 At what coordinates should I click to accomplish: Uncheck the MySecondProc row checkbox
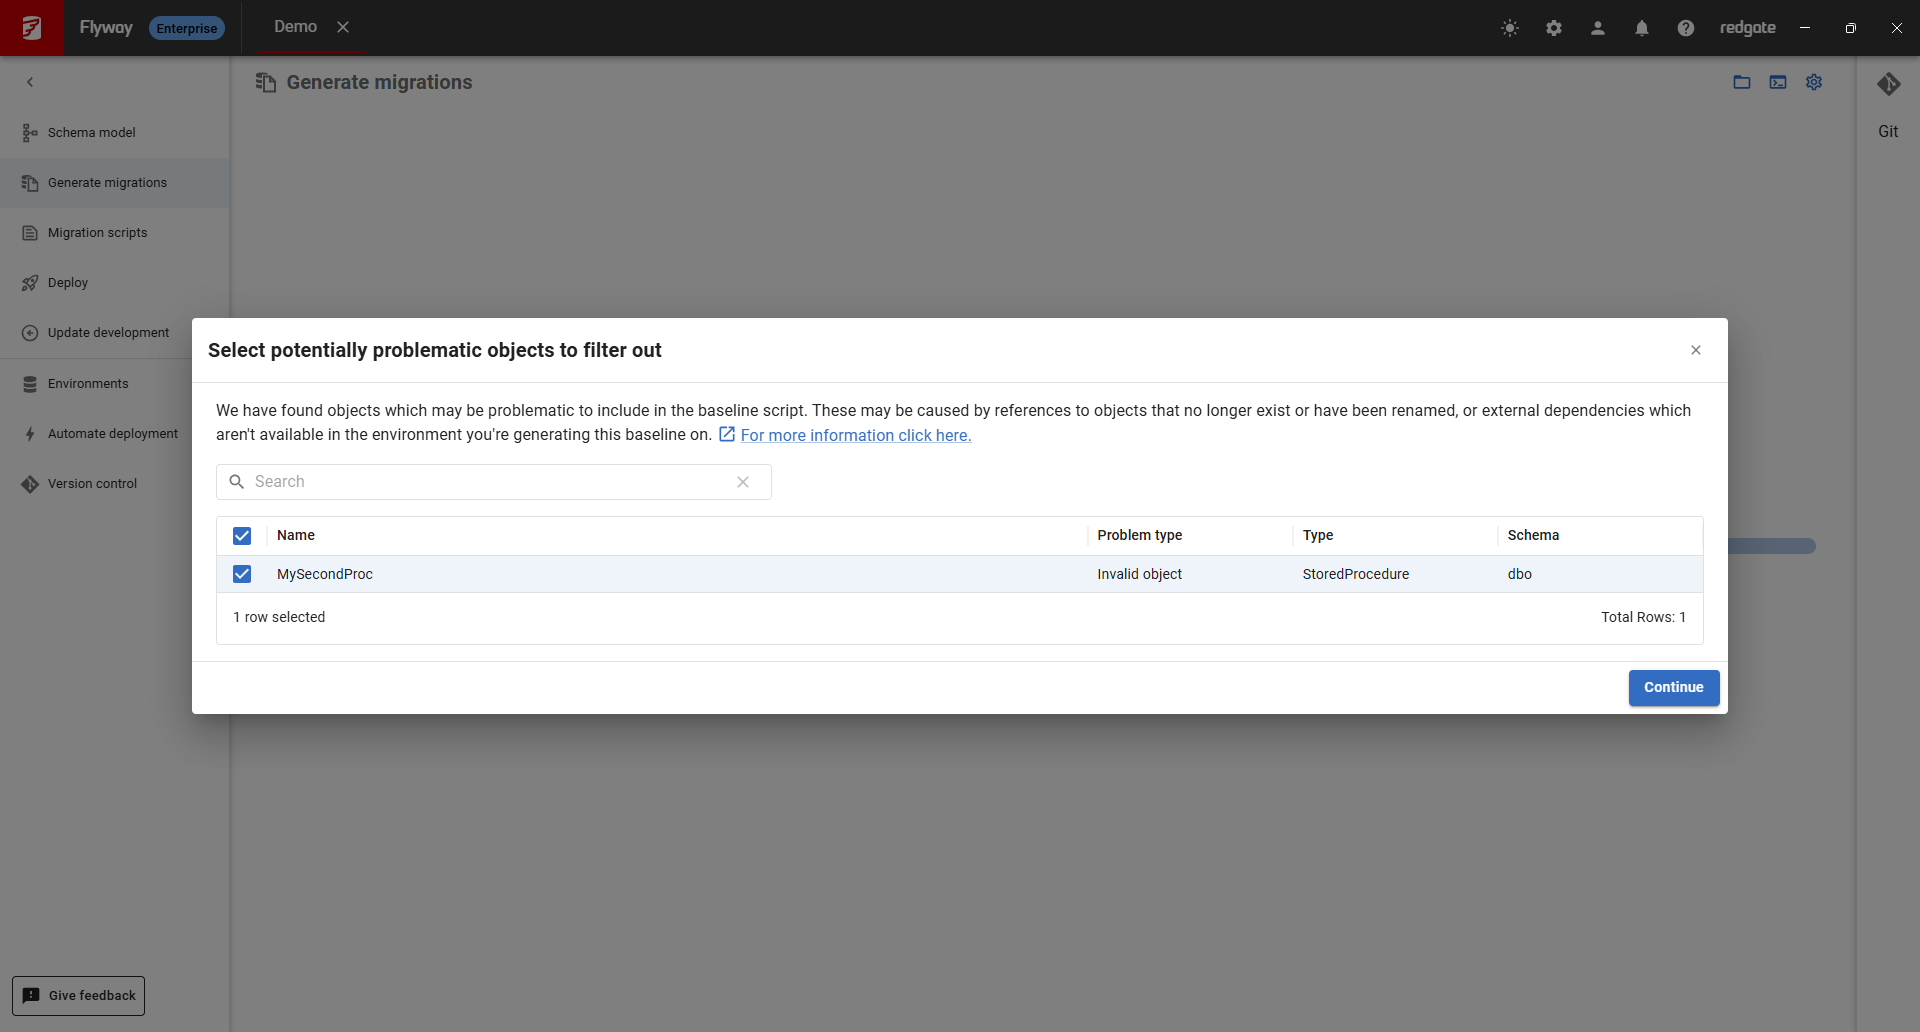coord(242,574)
